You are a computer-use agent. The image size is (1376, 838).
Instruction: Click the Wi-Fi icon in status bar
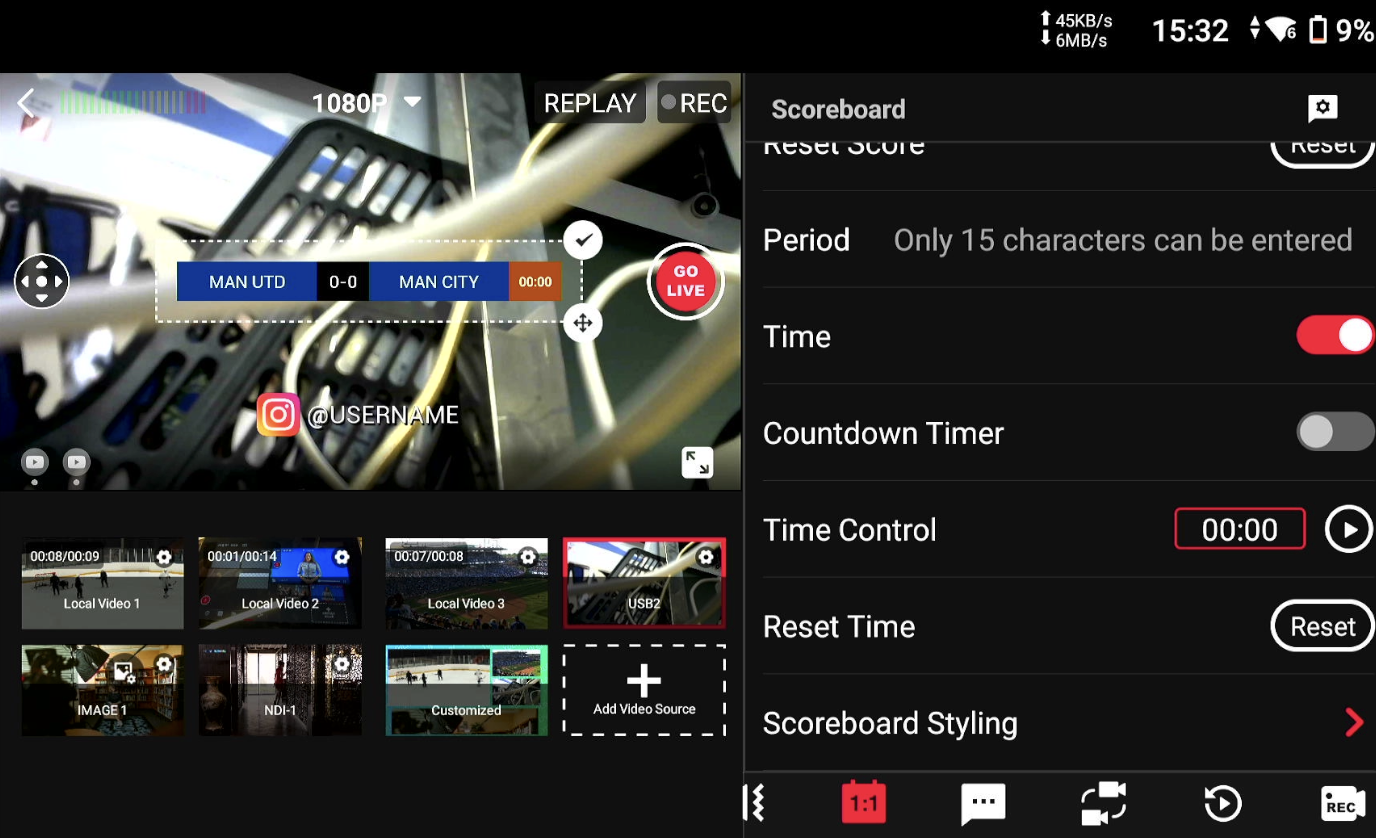1282,30
